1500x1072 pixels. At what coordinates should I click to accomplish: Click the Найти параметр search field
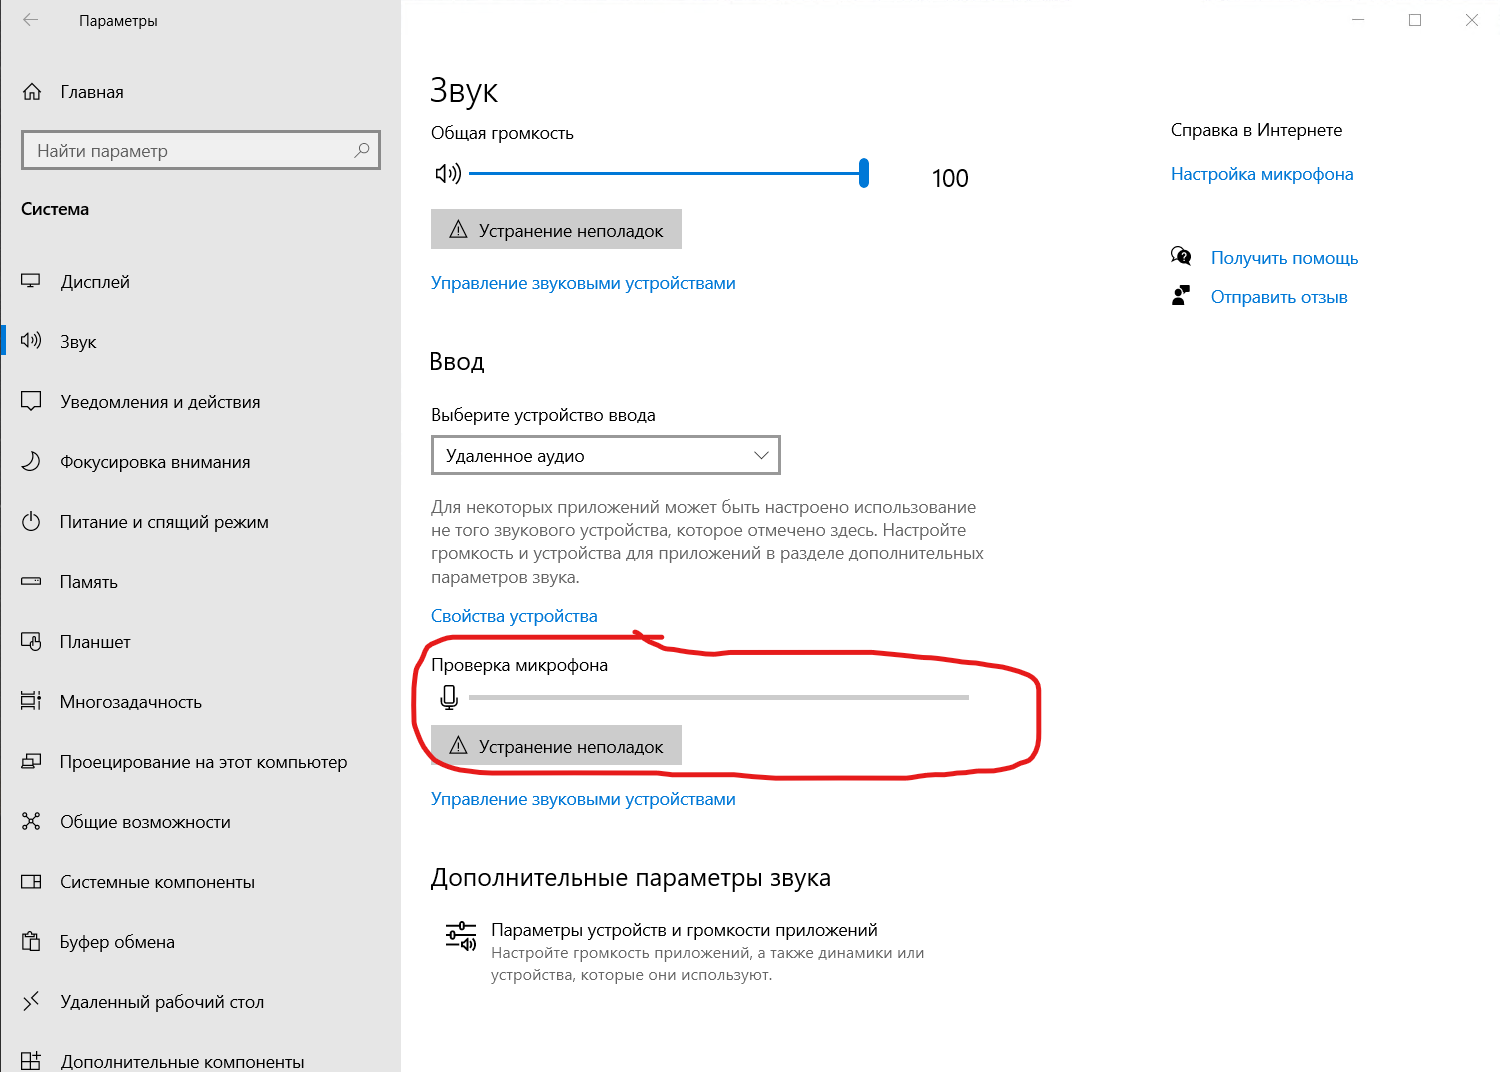190,151
